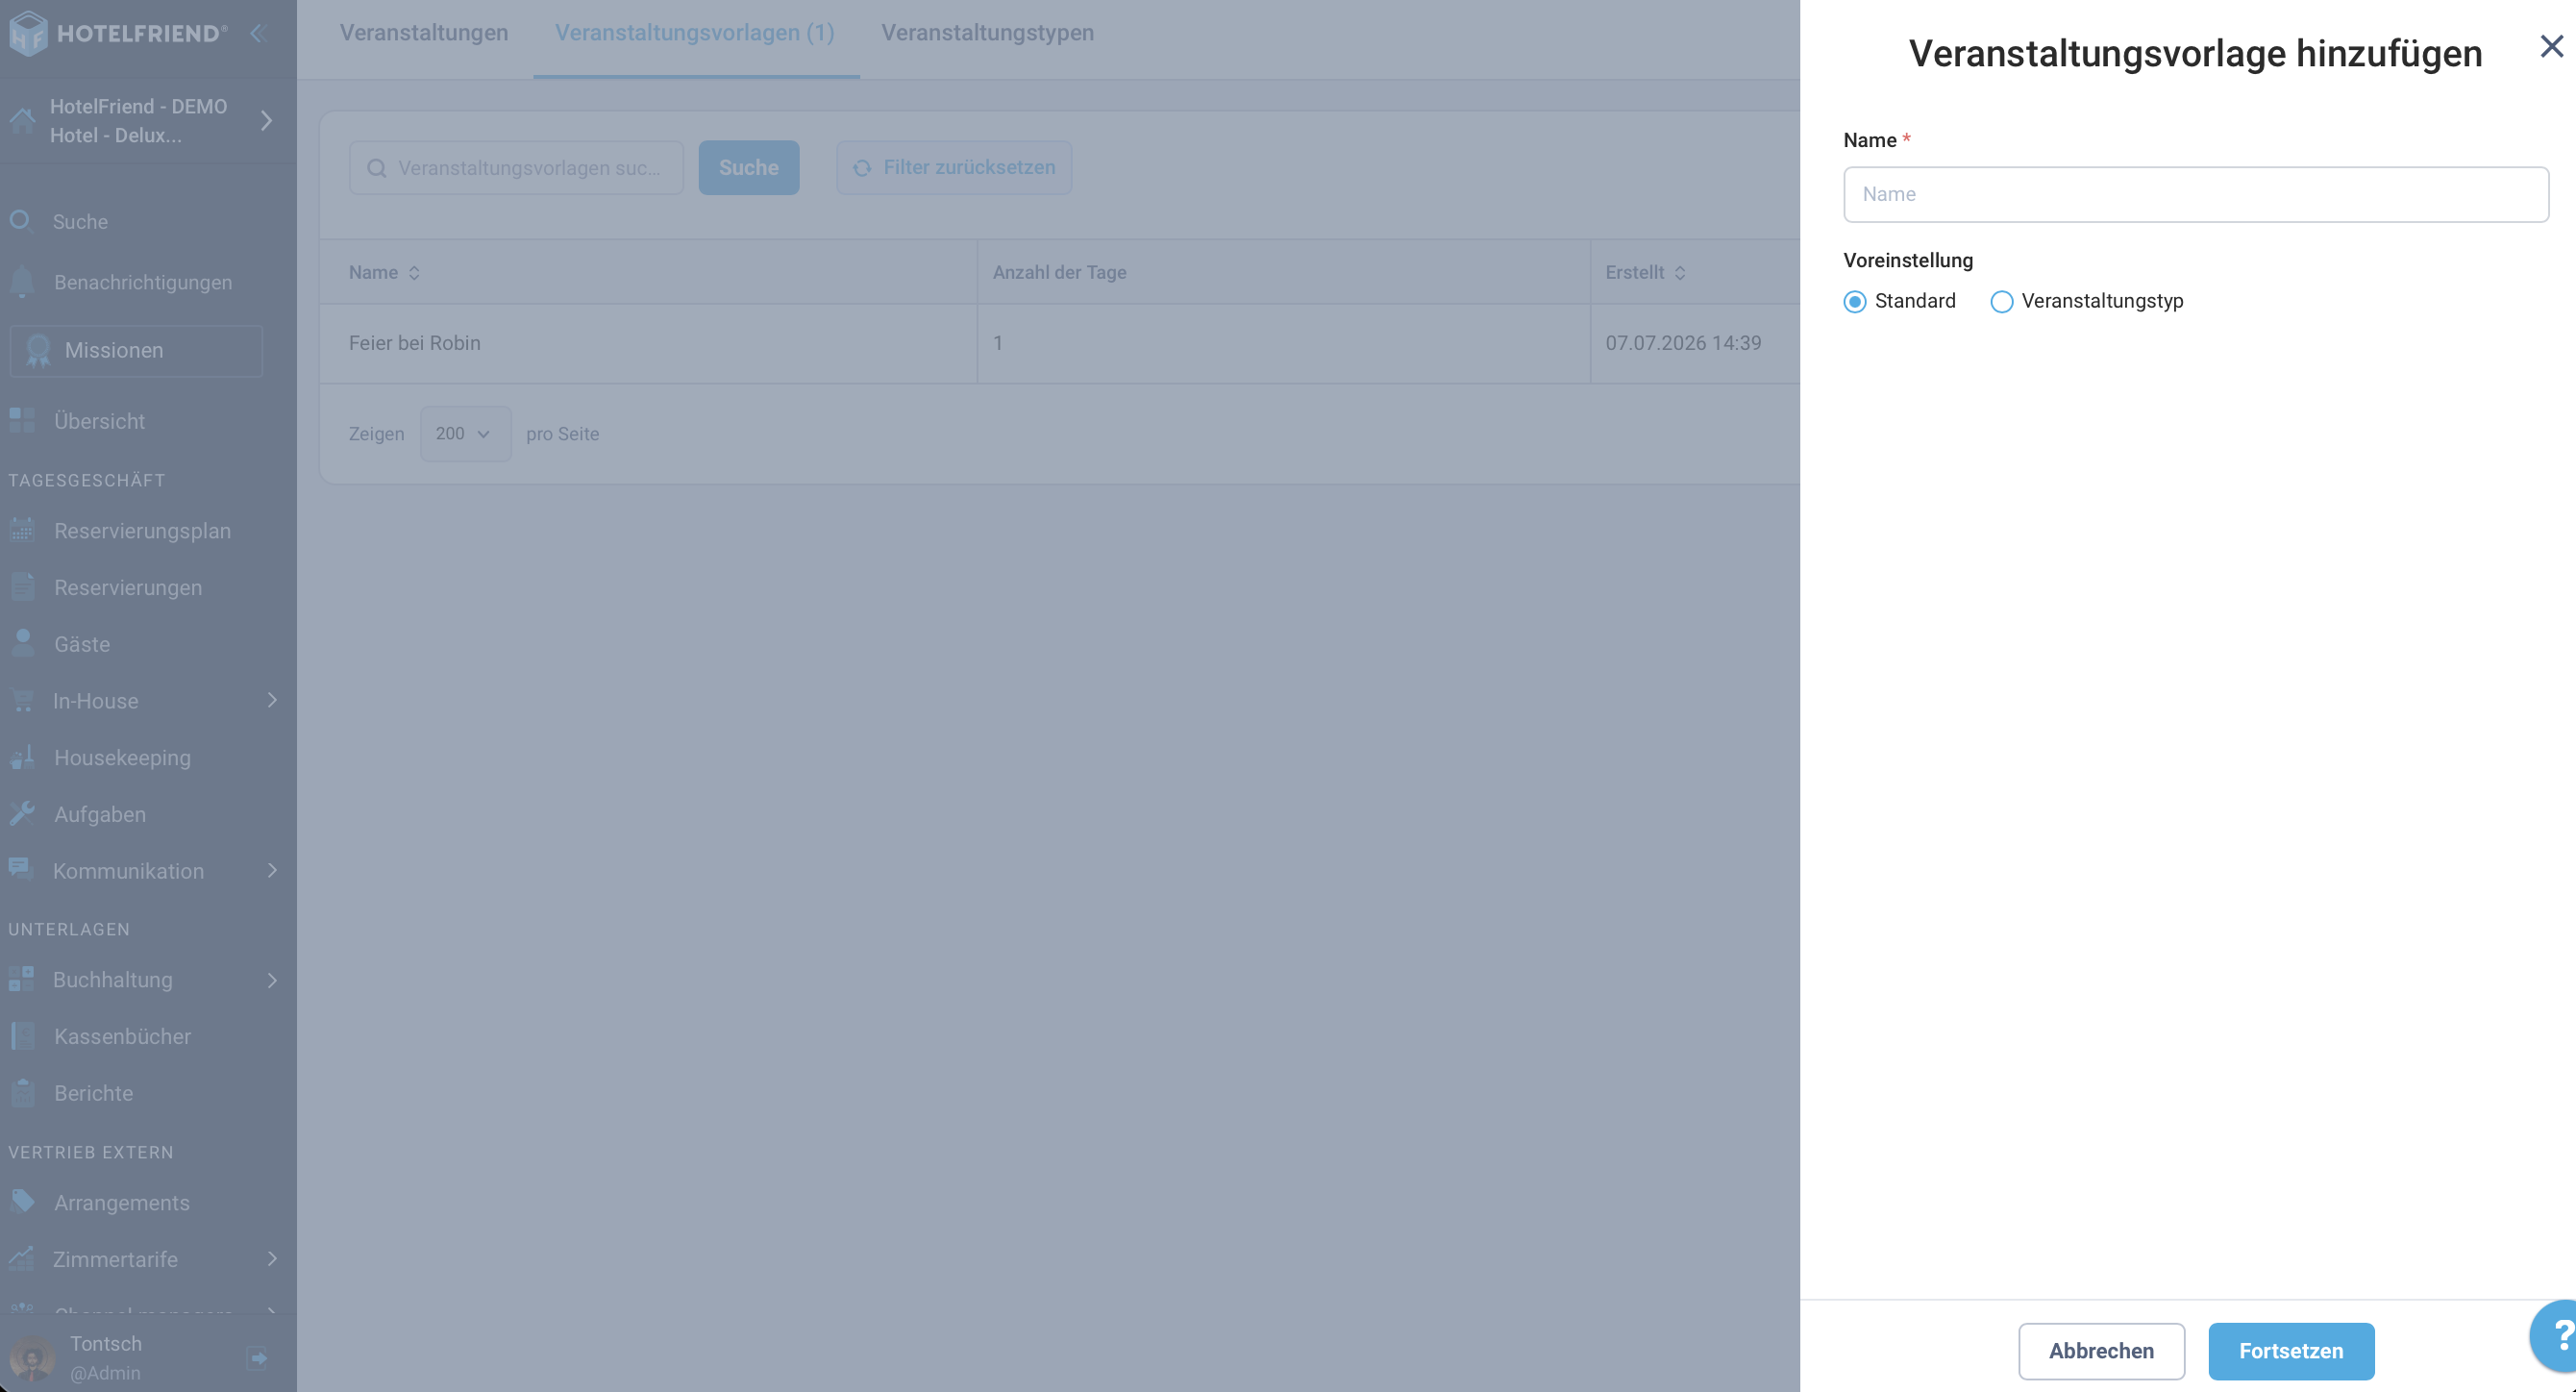Open Kommunikation chat icon
Screen dimensions: 2576x1392
pyautogui.click(x=20, y=869)
